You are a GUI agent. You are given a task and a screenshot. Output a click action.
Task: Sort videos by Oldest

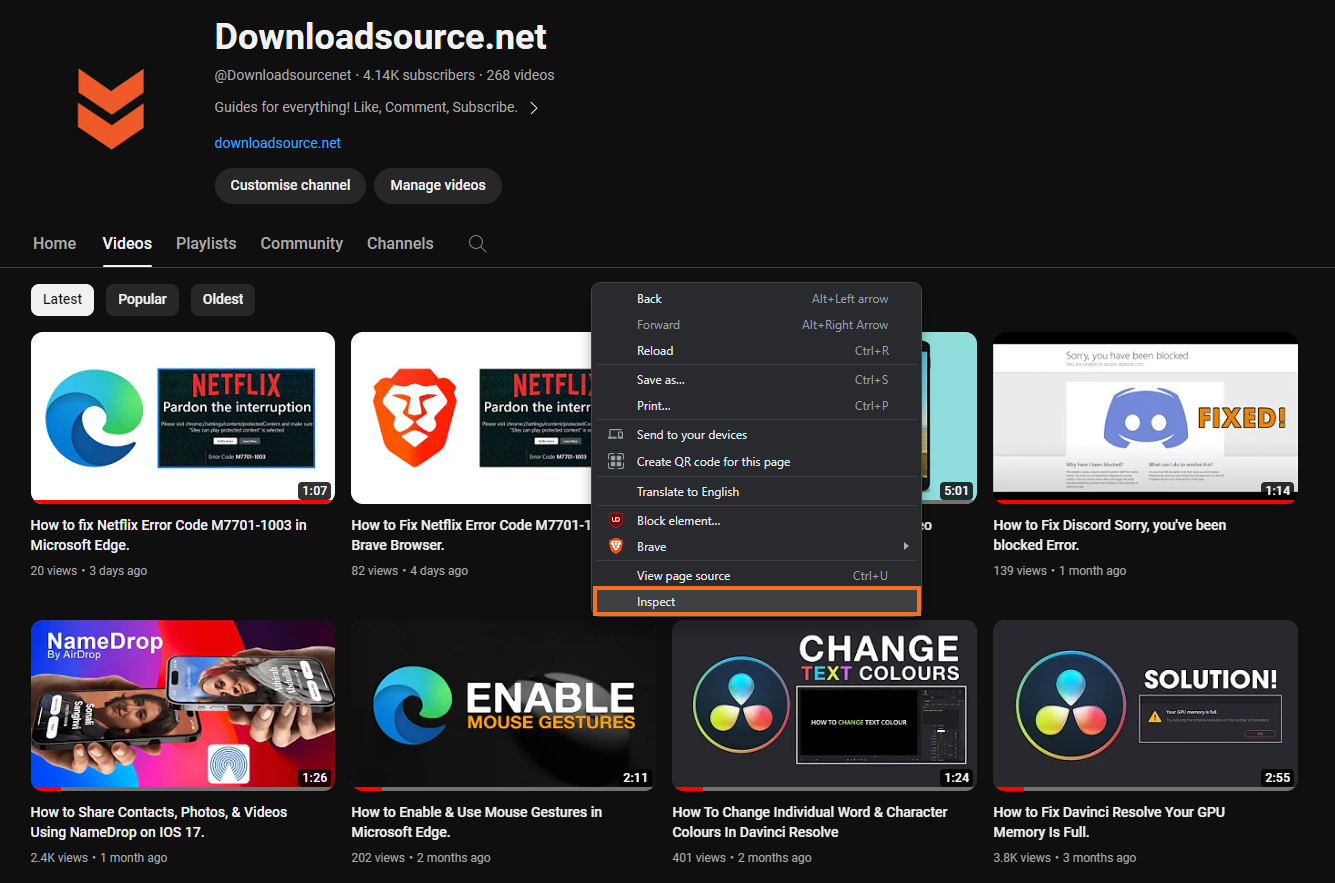point(223,299)
